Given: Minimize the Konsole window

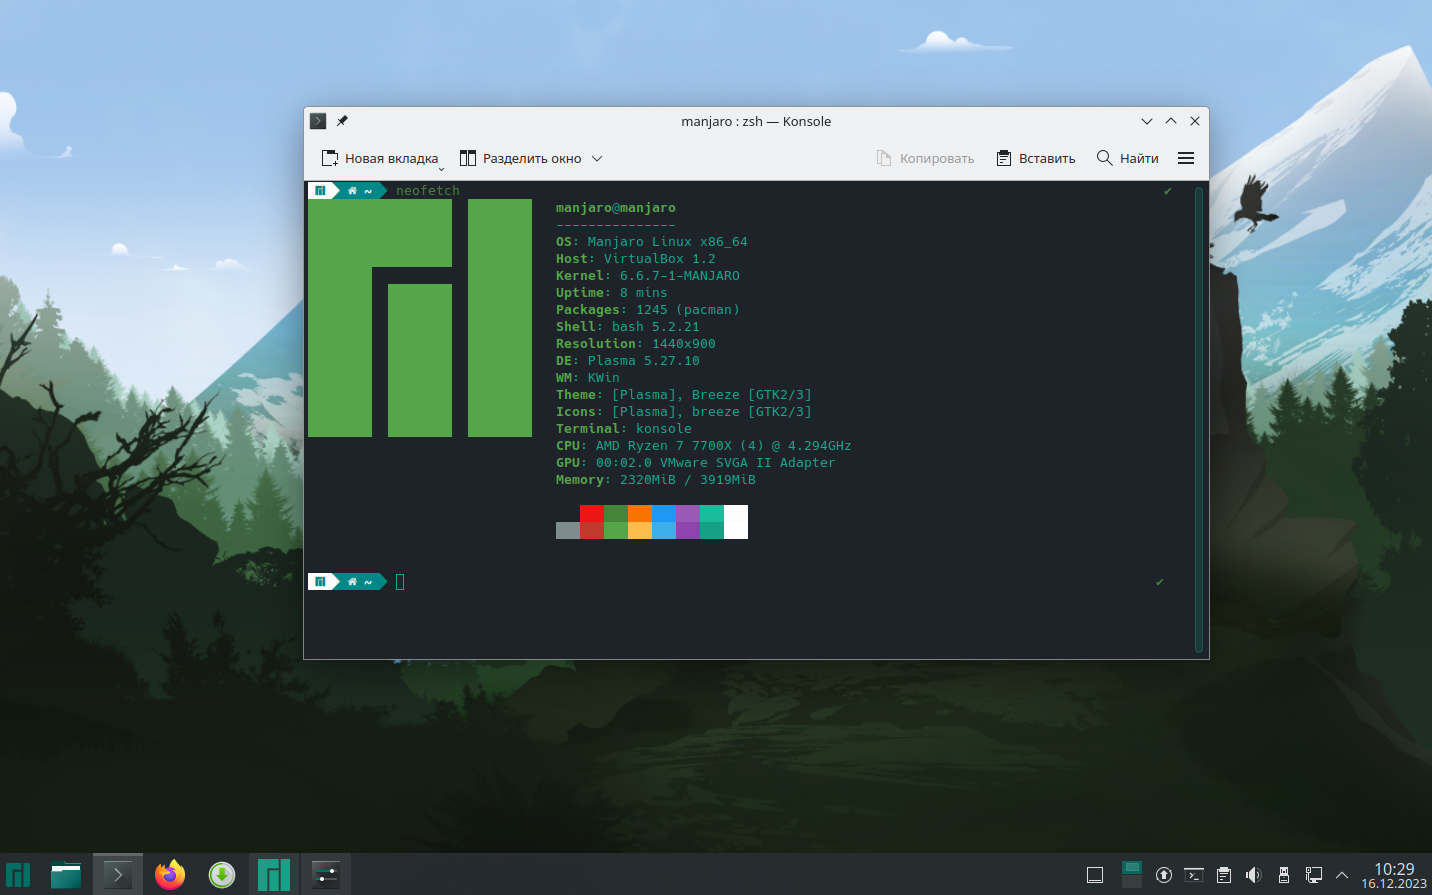Looking at the screenshot, I should coord(1147,121).
